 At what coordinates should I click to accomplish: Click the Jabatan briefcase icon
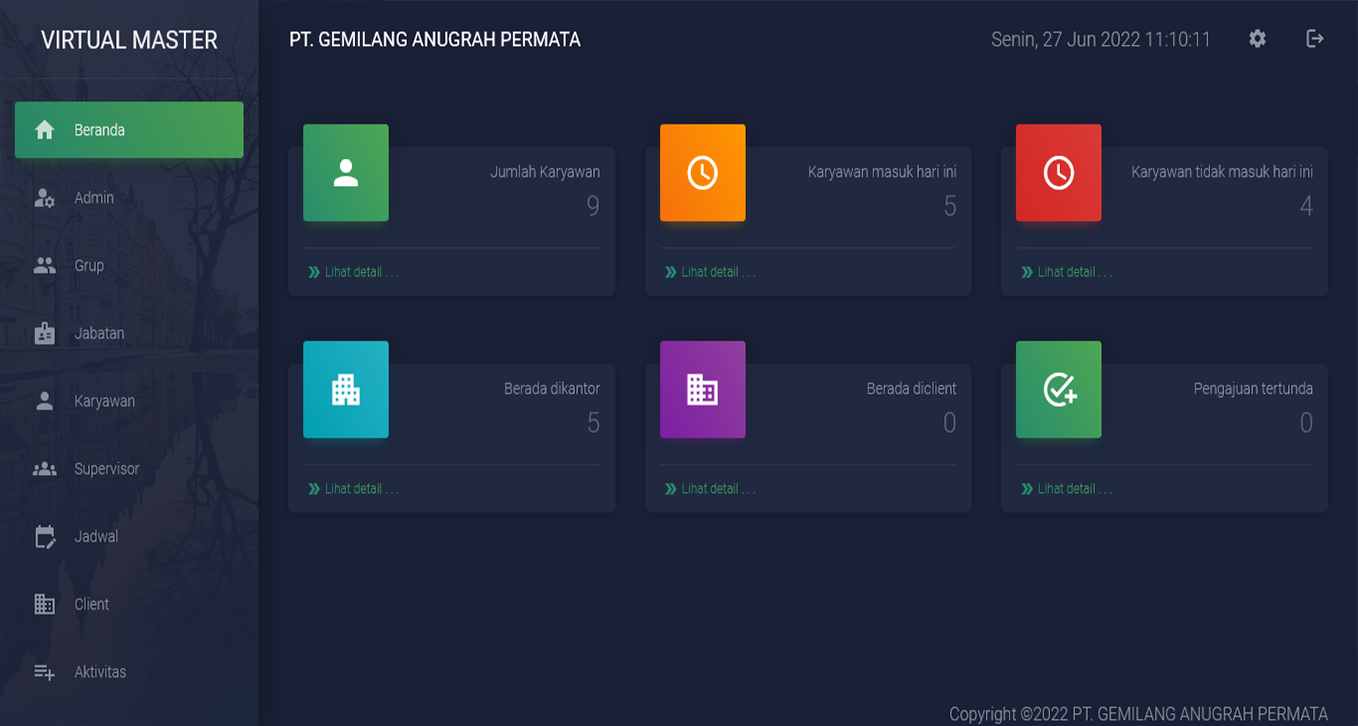(44, 332)
